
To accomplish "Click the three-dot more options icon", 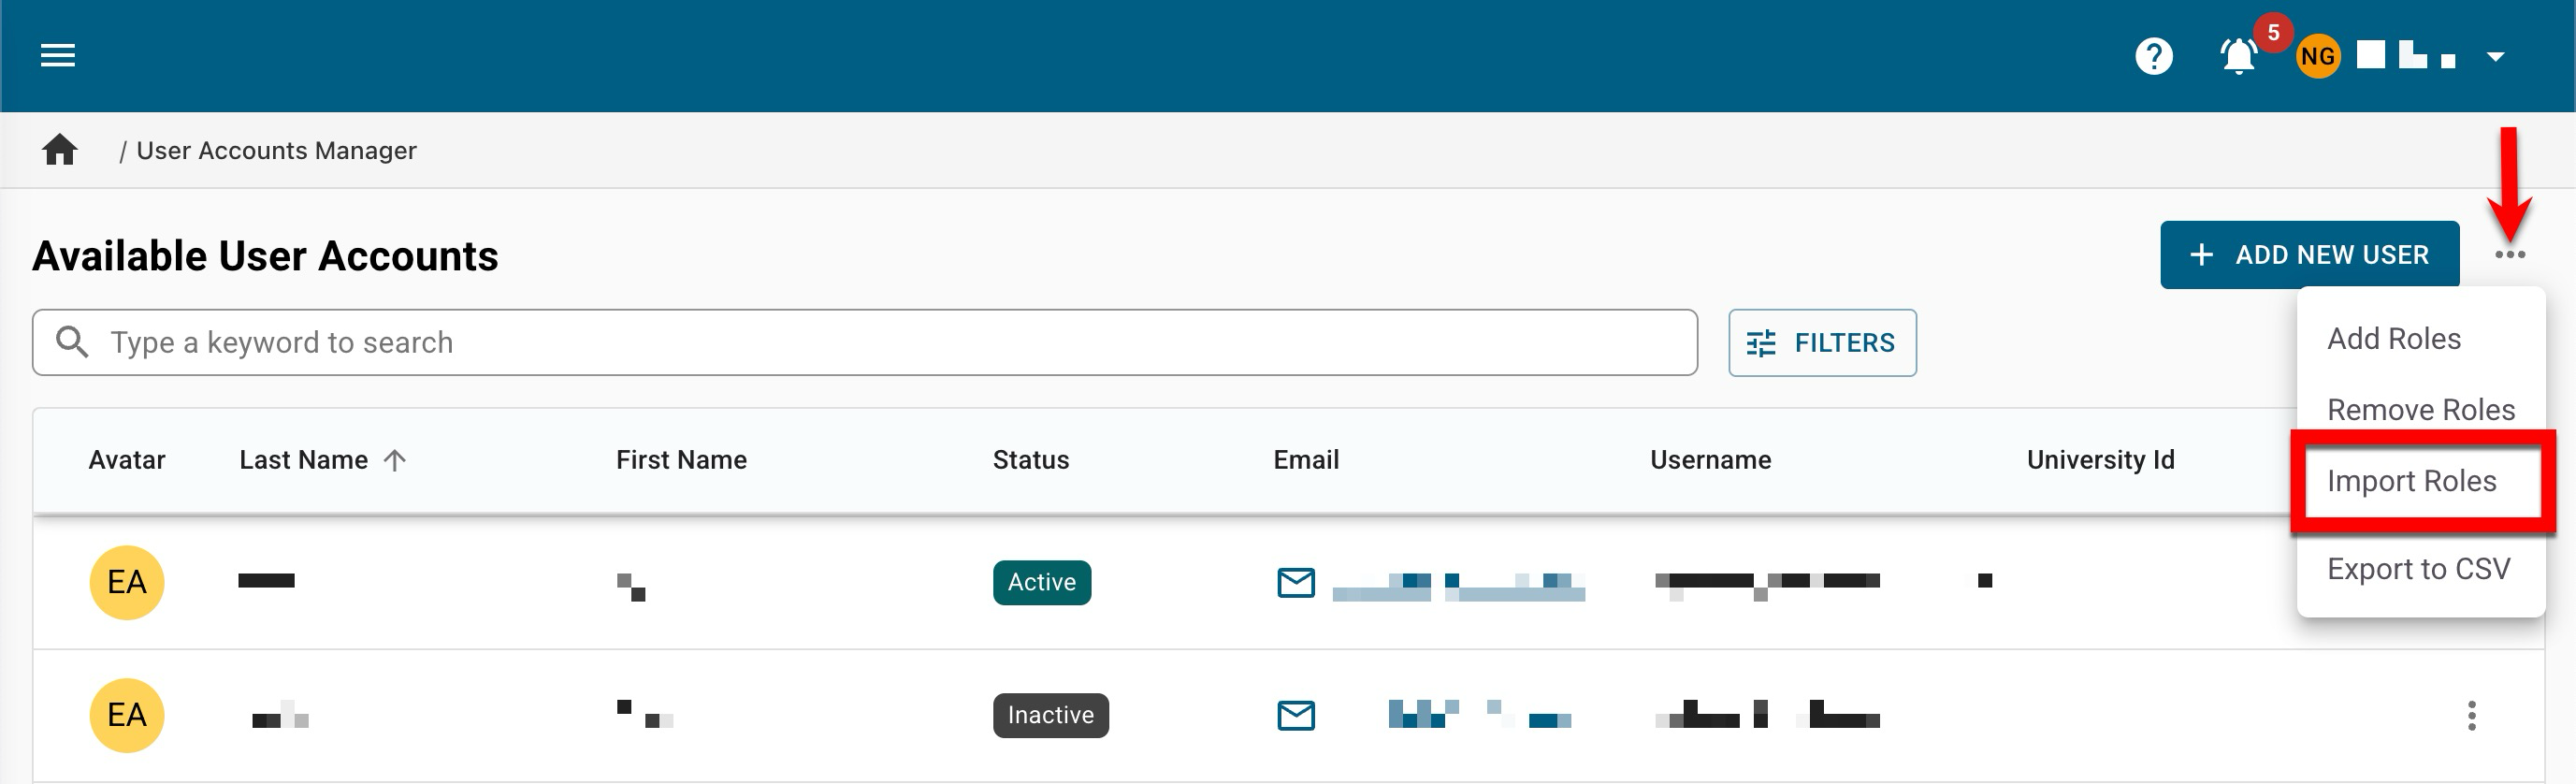I will 2509,255.
